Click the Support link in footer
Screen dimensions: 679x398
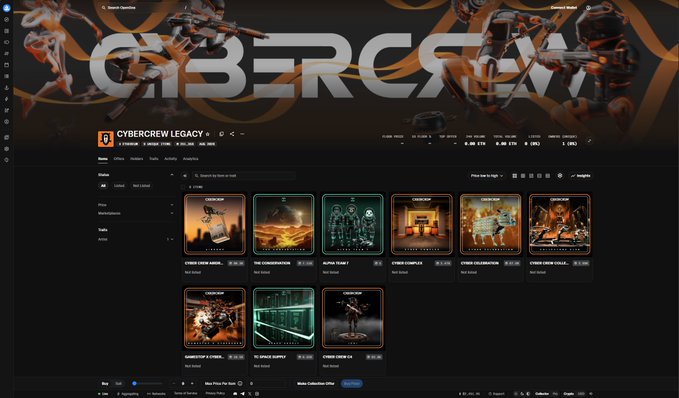(497, 394)
